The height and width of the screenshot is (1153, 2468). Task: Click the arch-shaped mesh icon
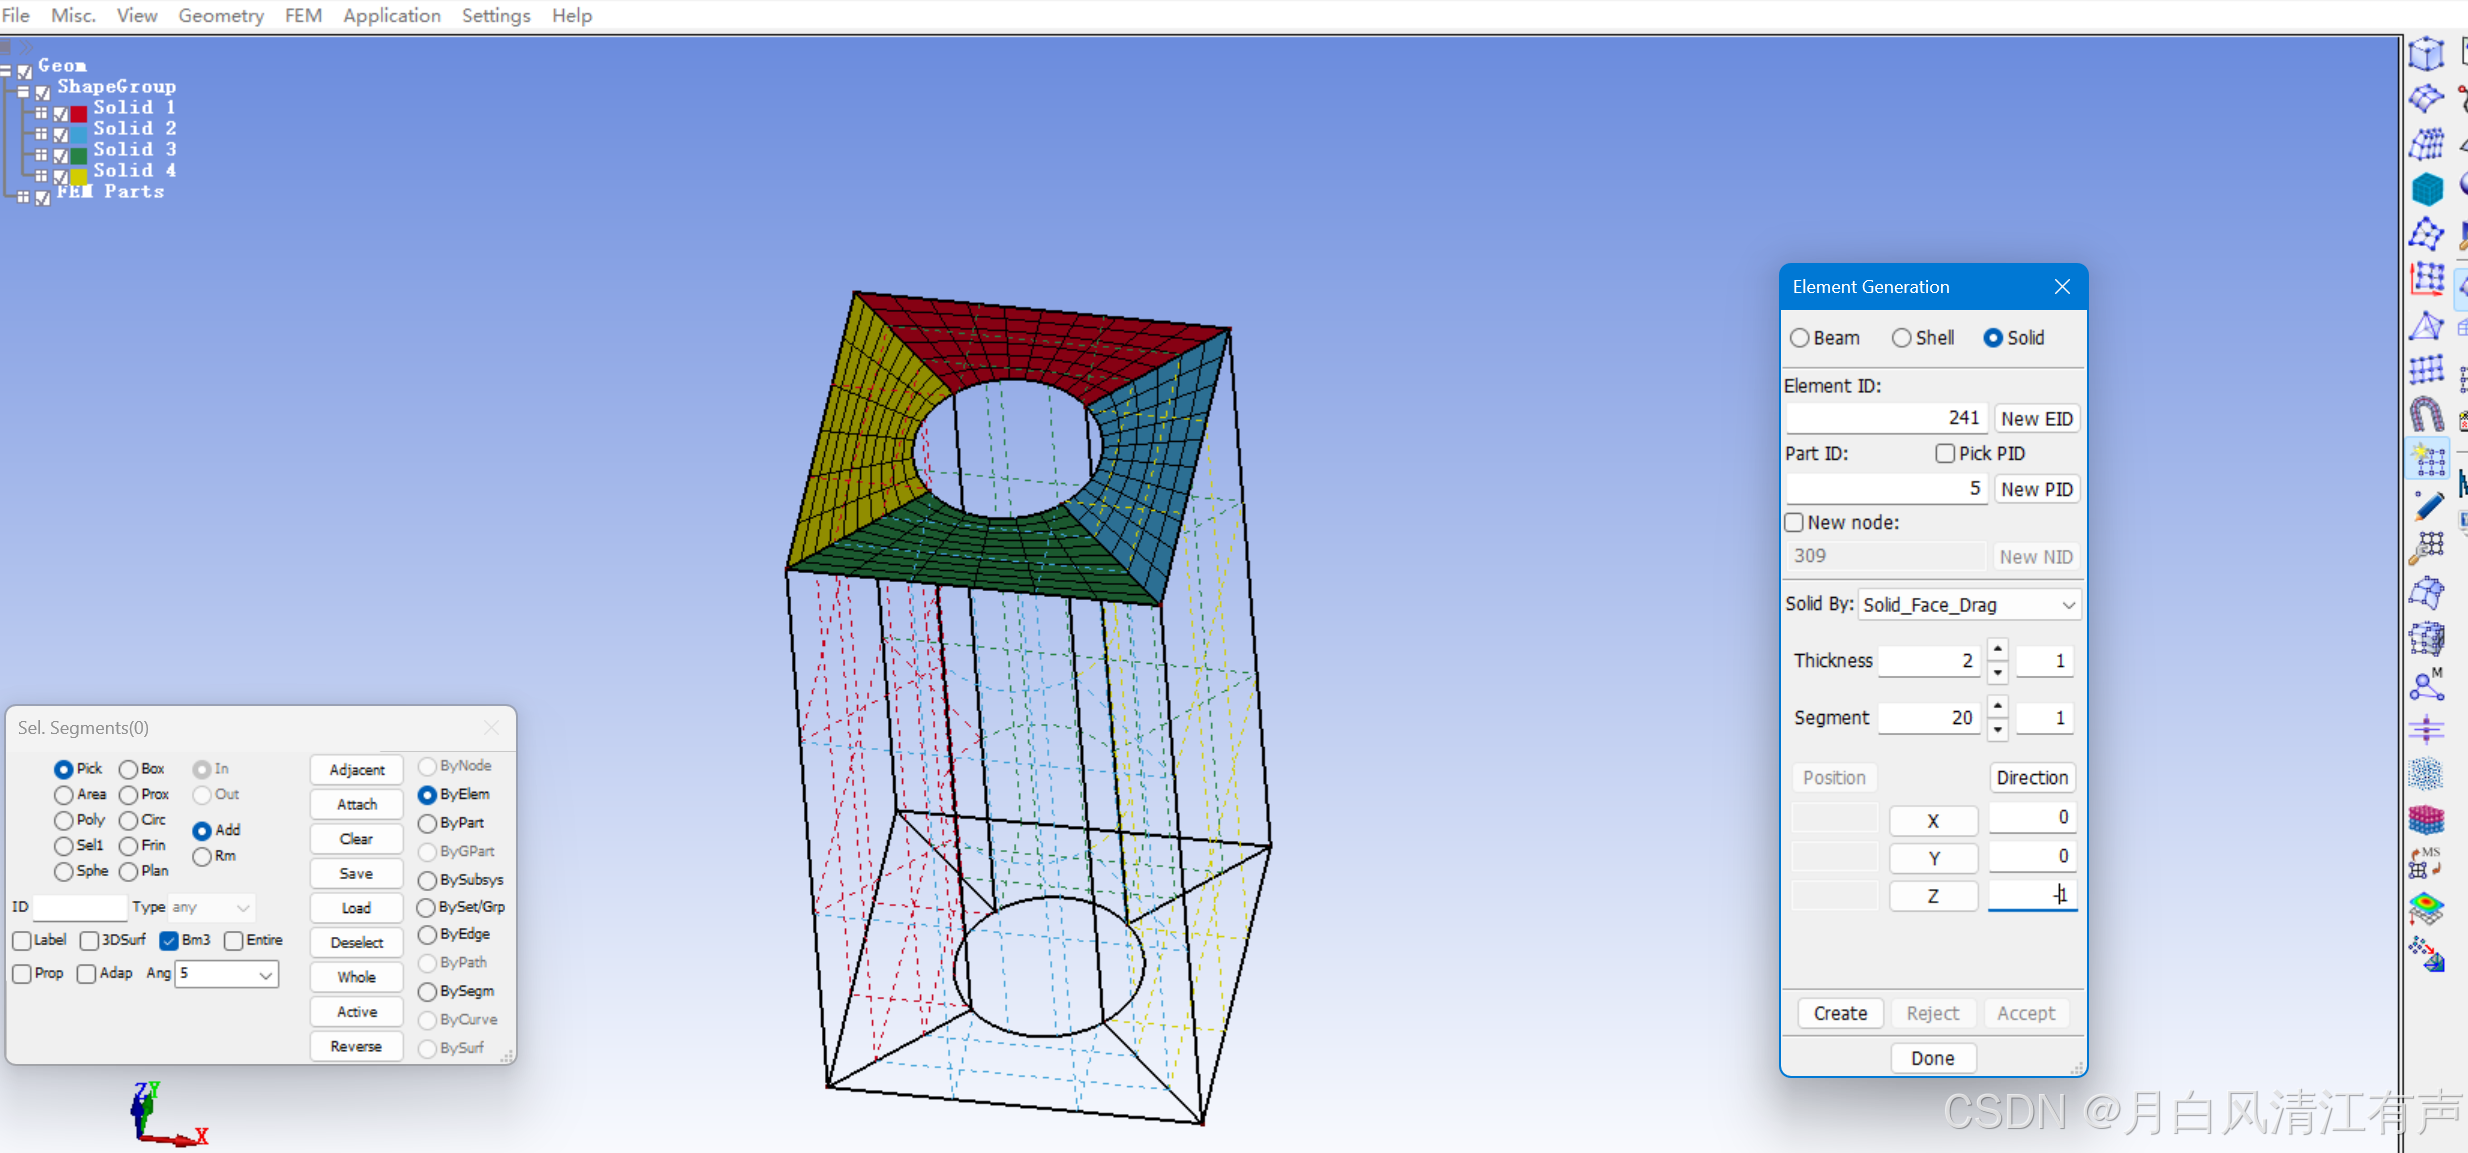click(x=2426, y=414)
